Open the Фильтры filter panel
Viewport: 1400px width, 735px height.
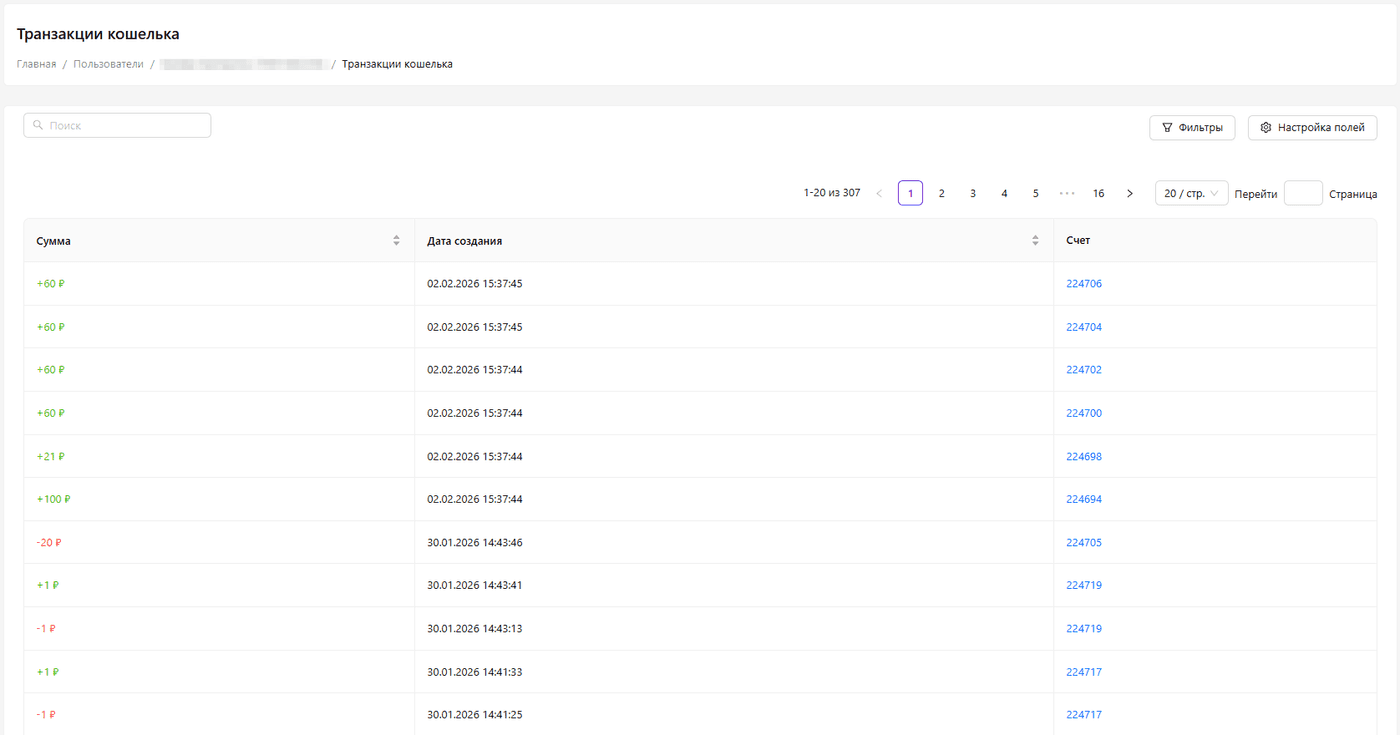1192,128
